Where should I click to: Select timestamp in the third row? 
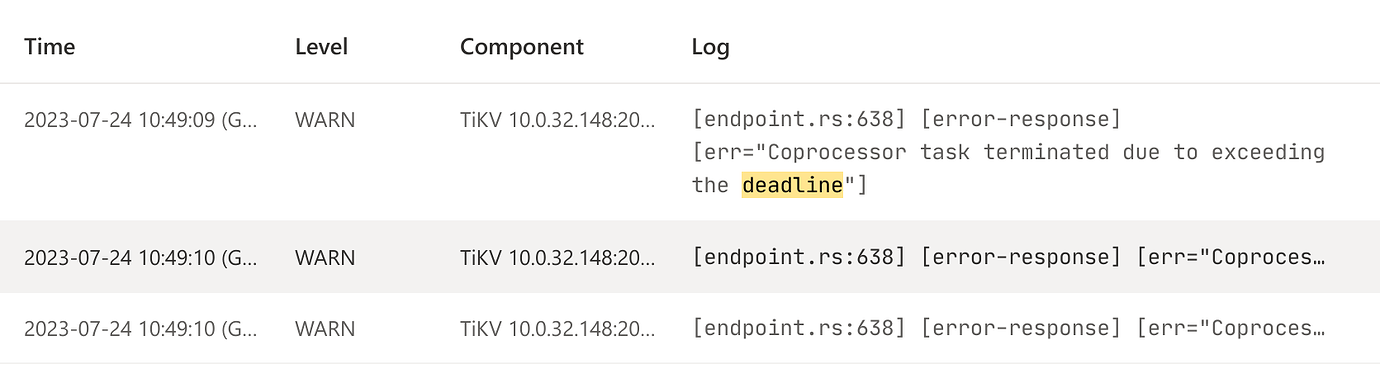(141, 328)
